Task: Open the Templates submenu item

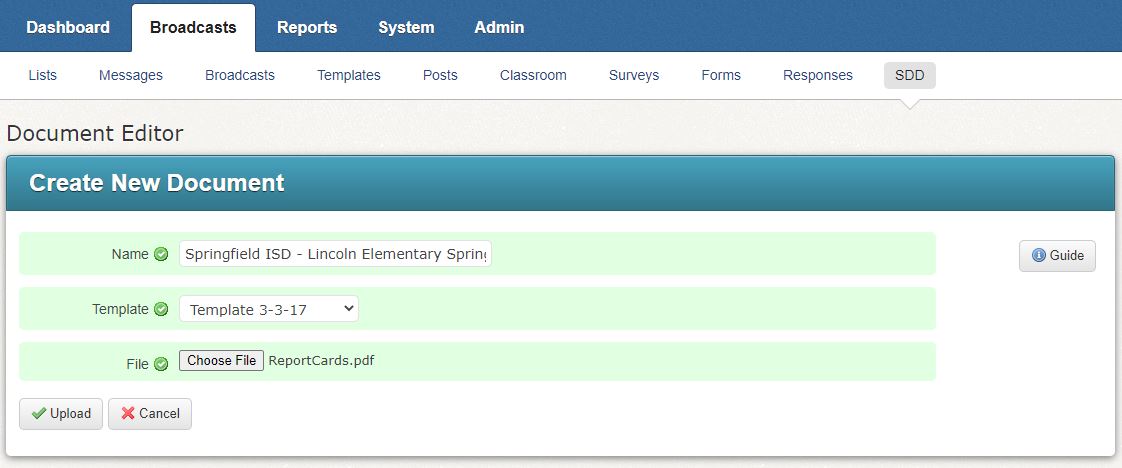Action: click(349, 76)
